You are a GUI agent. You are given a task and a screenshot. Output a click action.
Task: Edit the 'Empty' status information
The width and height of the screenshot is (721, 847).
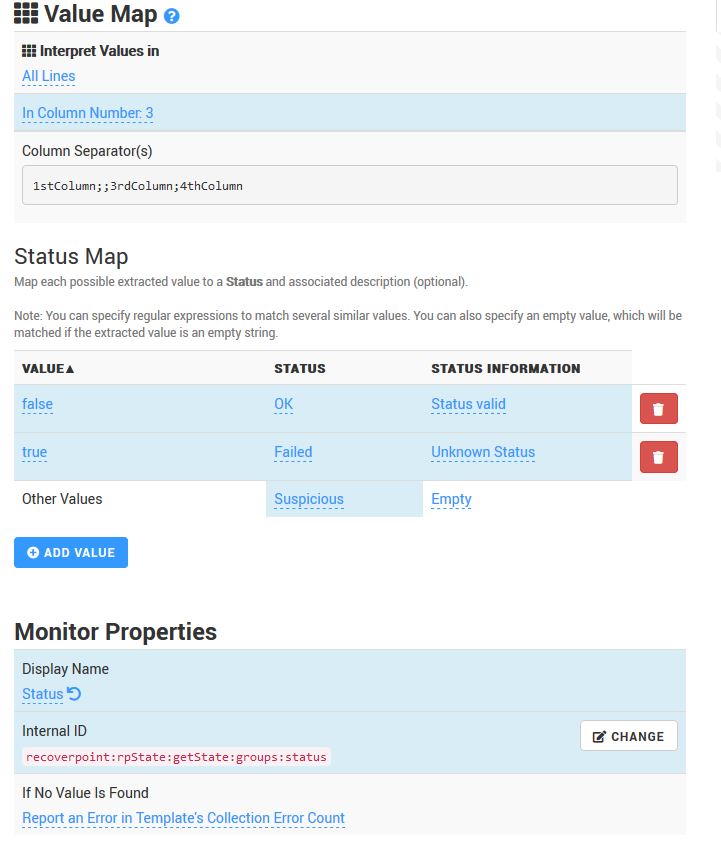[x=451, y=499]
